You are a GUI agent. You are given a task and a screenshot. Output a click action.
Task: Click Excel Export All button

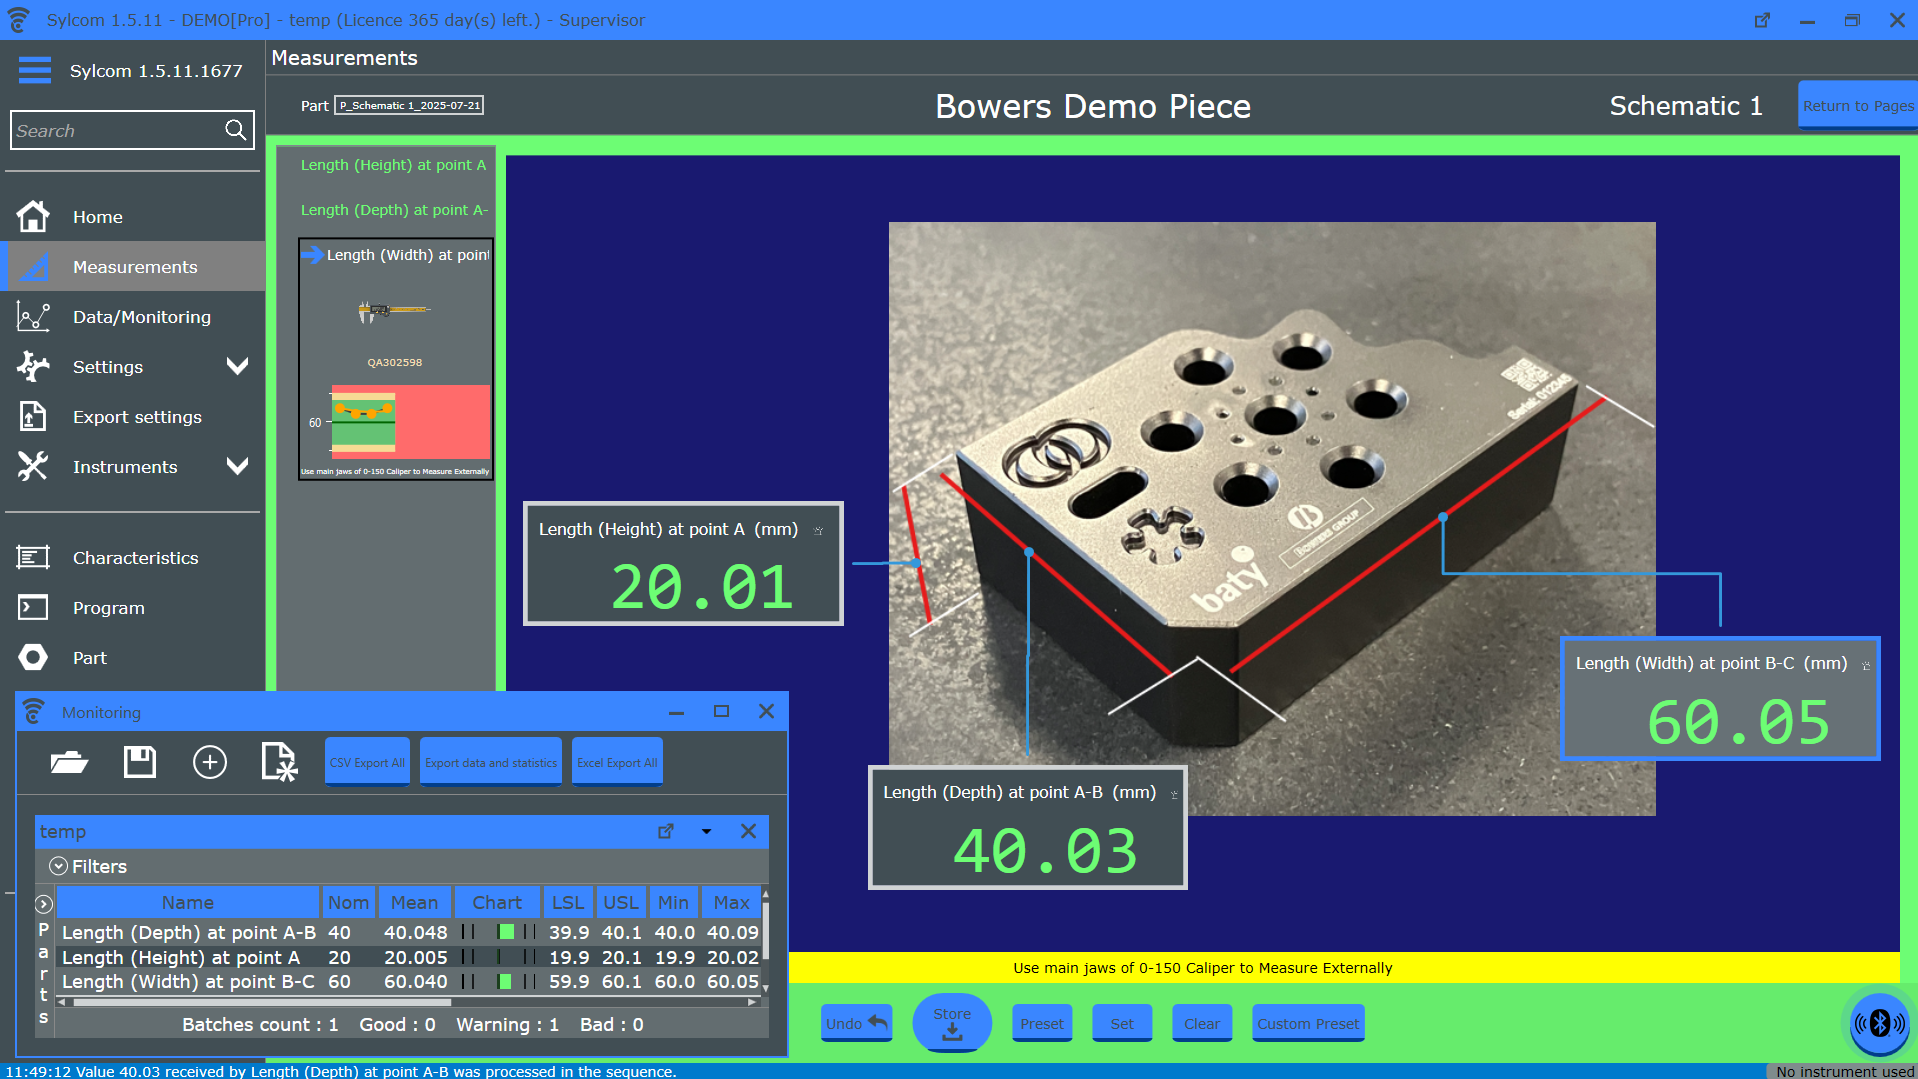[617, 762]
